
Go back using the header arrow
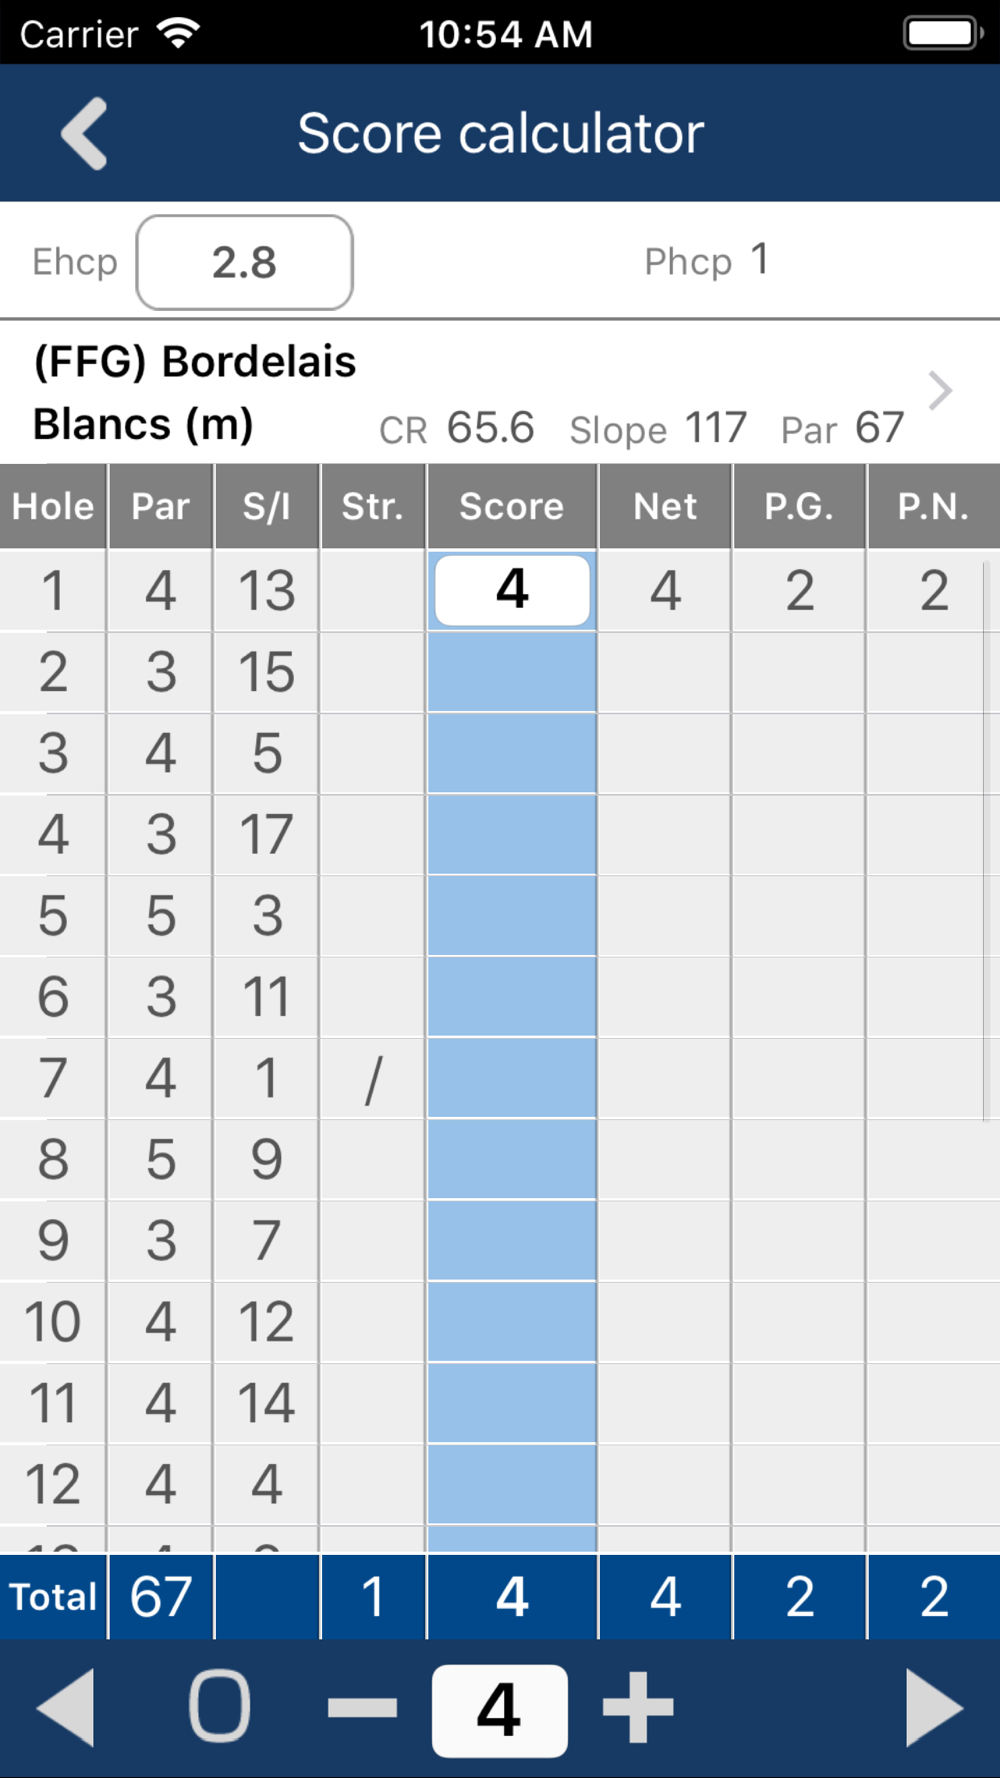[x=84, y=134]
